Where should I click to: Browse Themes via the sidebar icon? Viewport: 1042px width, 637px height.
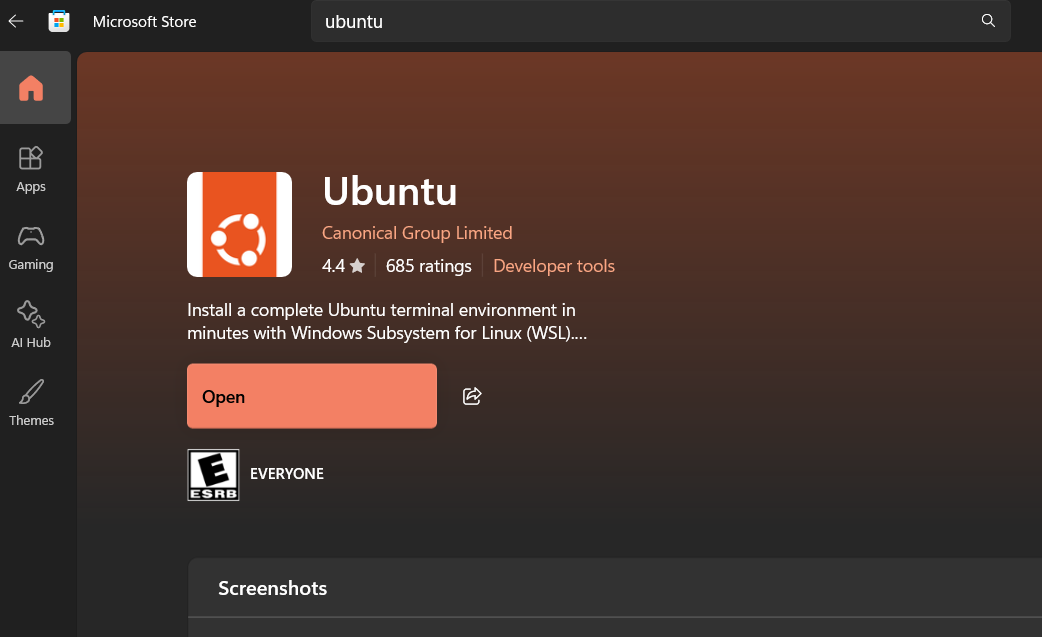point(30,400)
